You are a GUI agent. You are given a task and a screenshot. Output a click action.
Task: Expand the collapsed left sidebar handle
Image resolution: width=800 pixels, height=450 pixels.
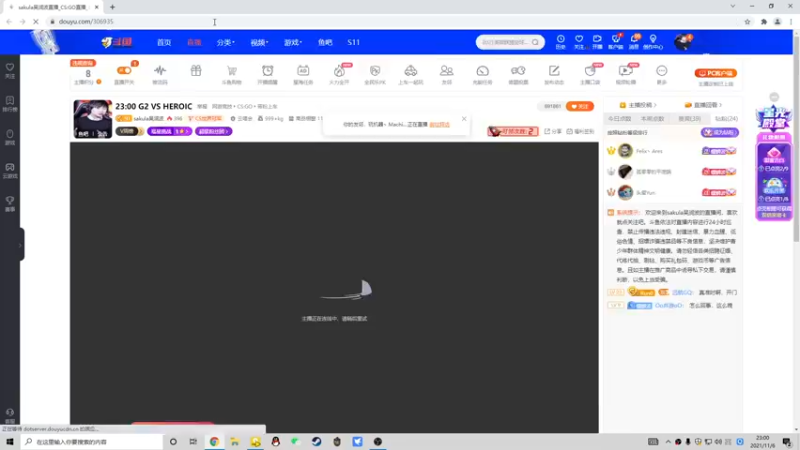click(x=20, y=245)
